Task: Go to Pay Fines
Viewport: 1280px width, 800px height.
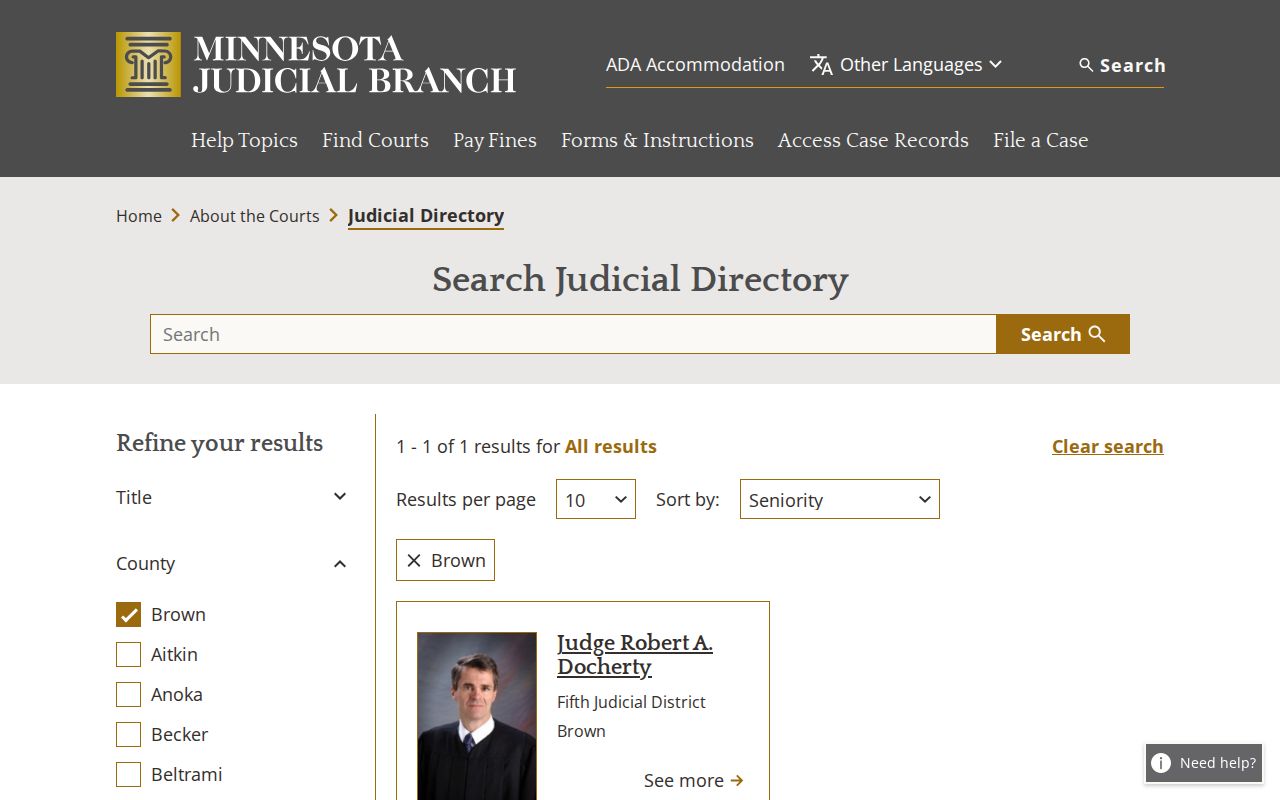Action: coord(495,140)
